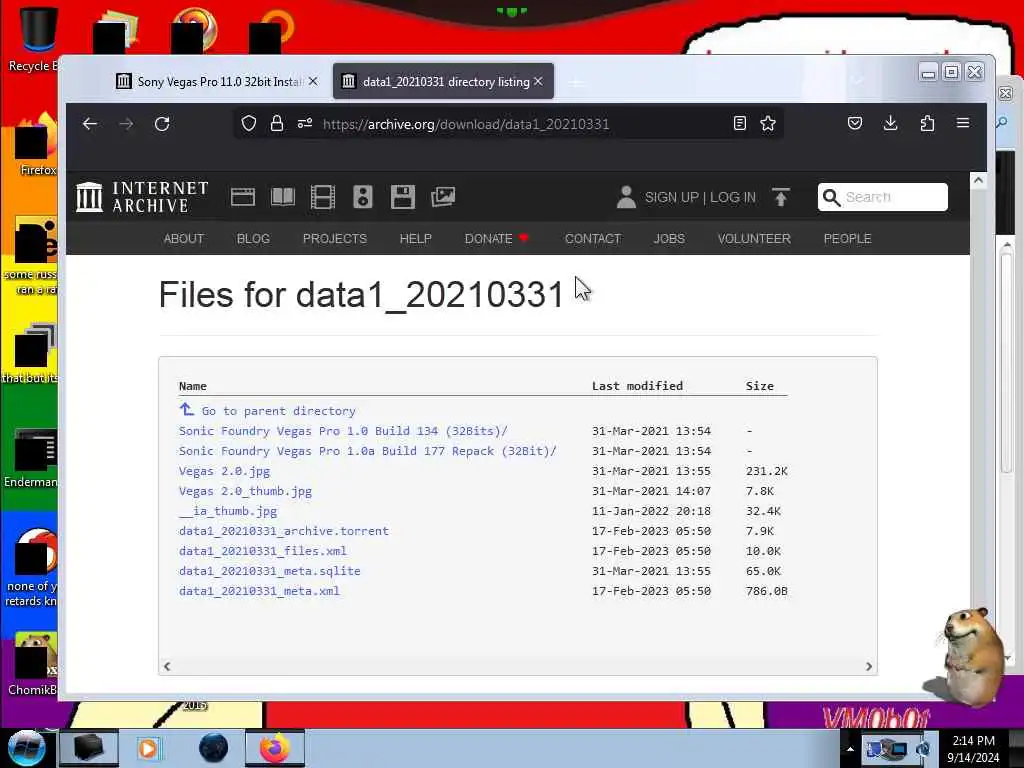
Task: Click the listing's right scroll arrow
Action: pos(869,666)
